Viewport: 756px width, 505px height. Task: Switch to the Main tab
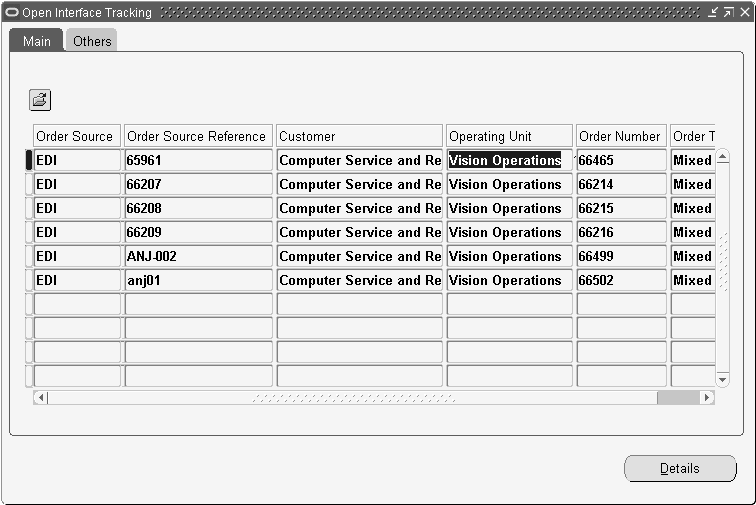pos(37,41)
